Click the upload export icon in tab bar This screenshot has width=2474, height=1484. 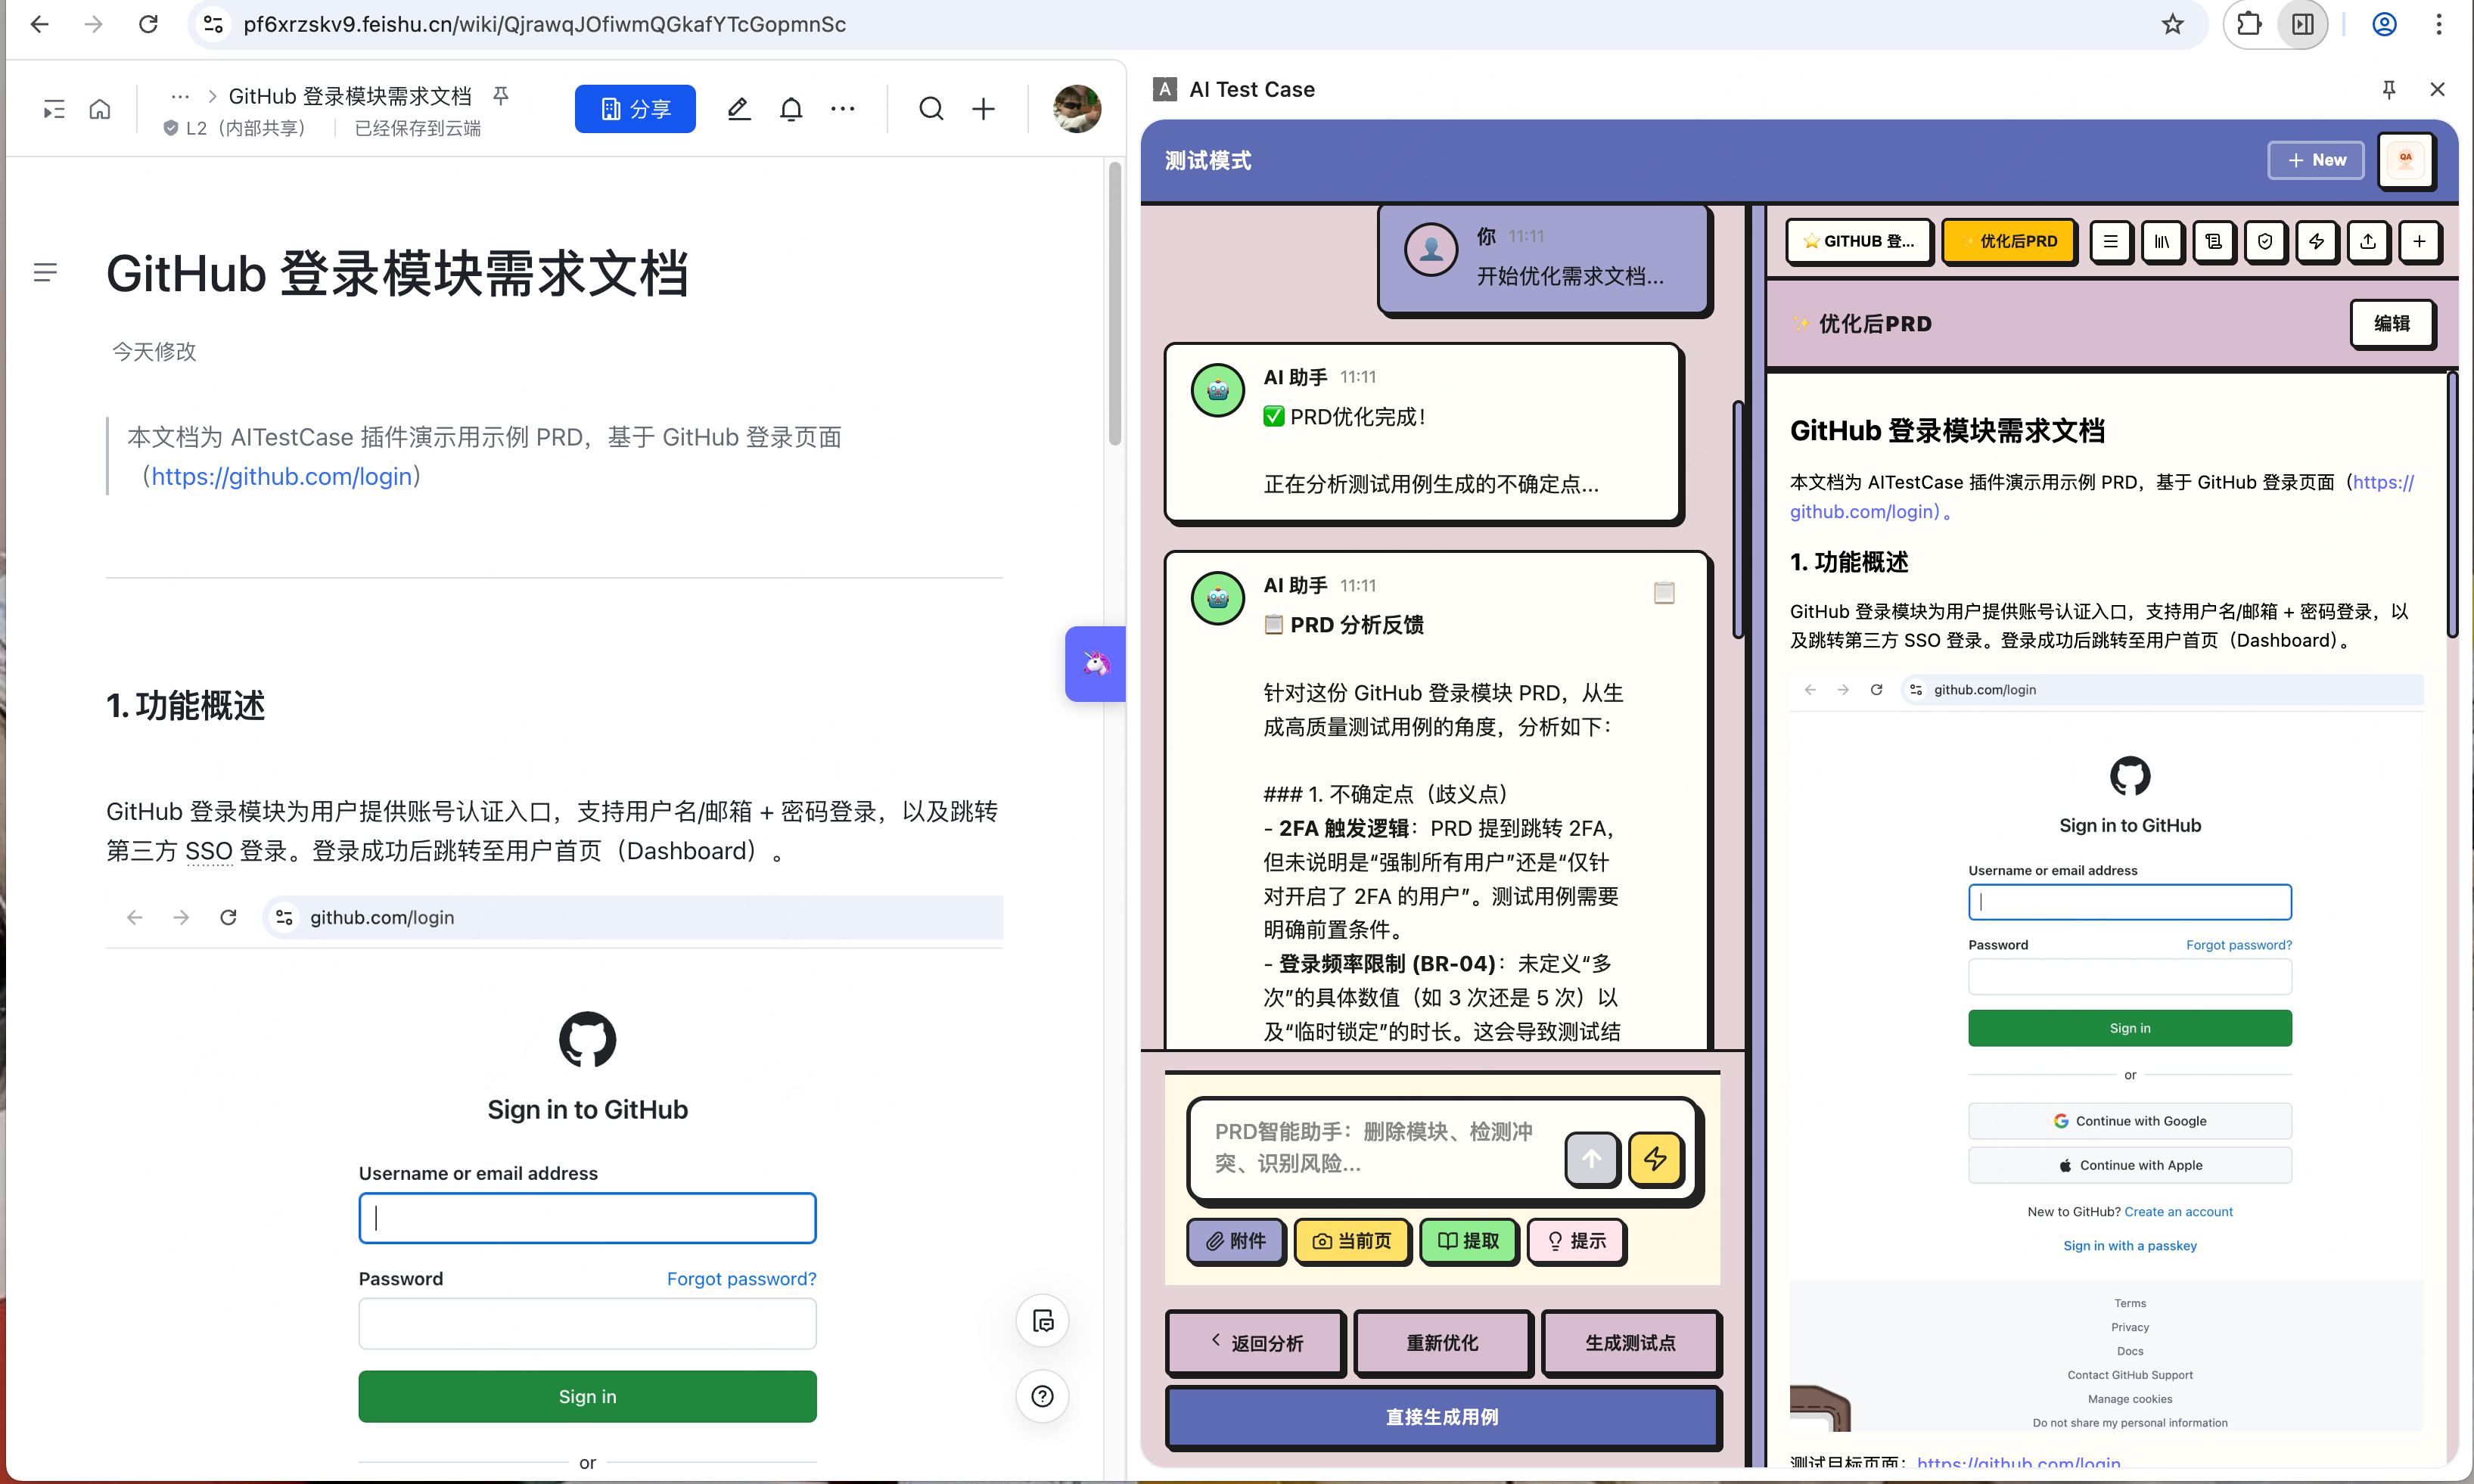(2368, 241)
